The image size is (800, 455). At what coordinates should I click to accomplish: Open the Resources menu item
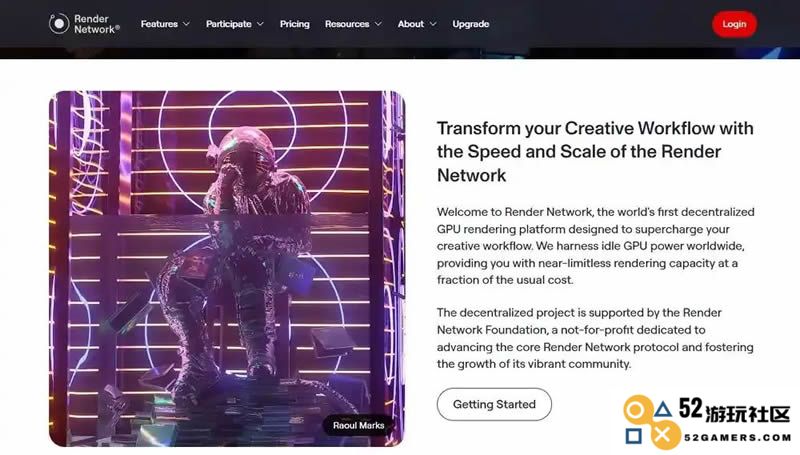[x=347, y=24]
